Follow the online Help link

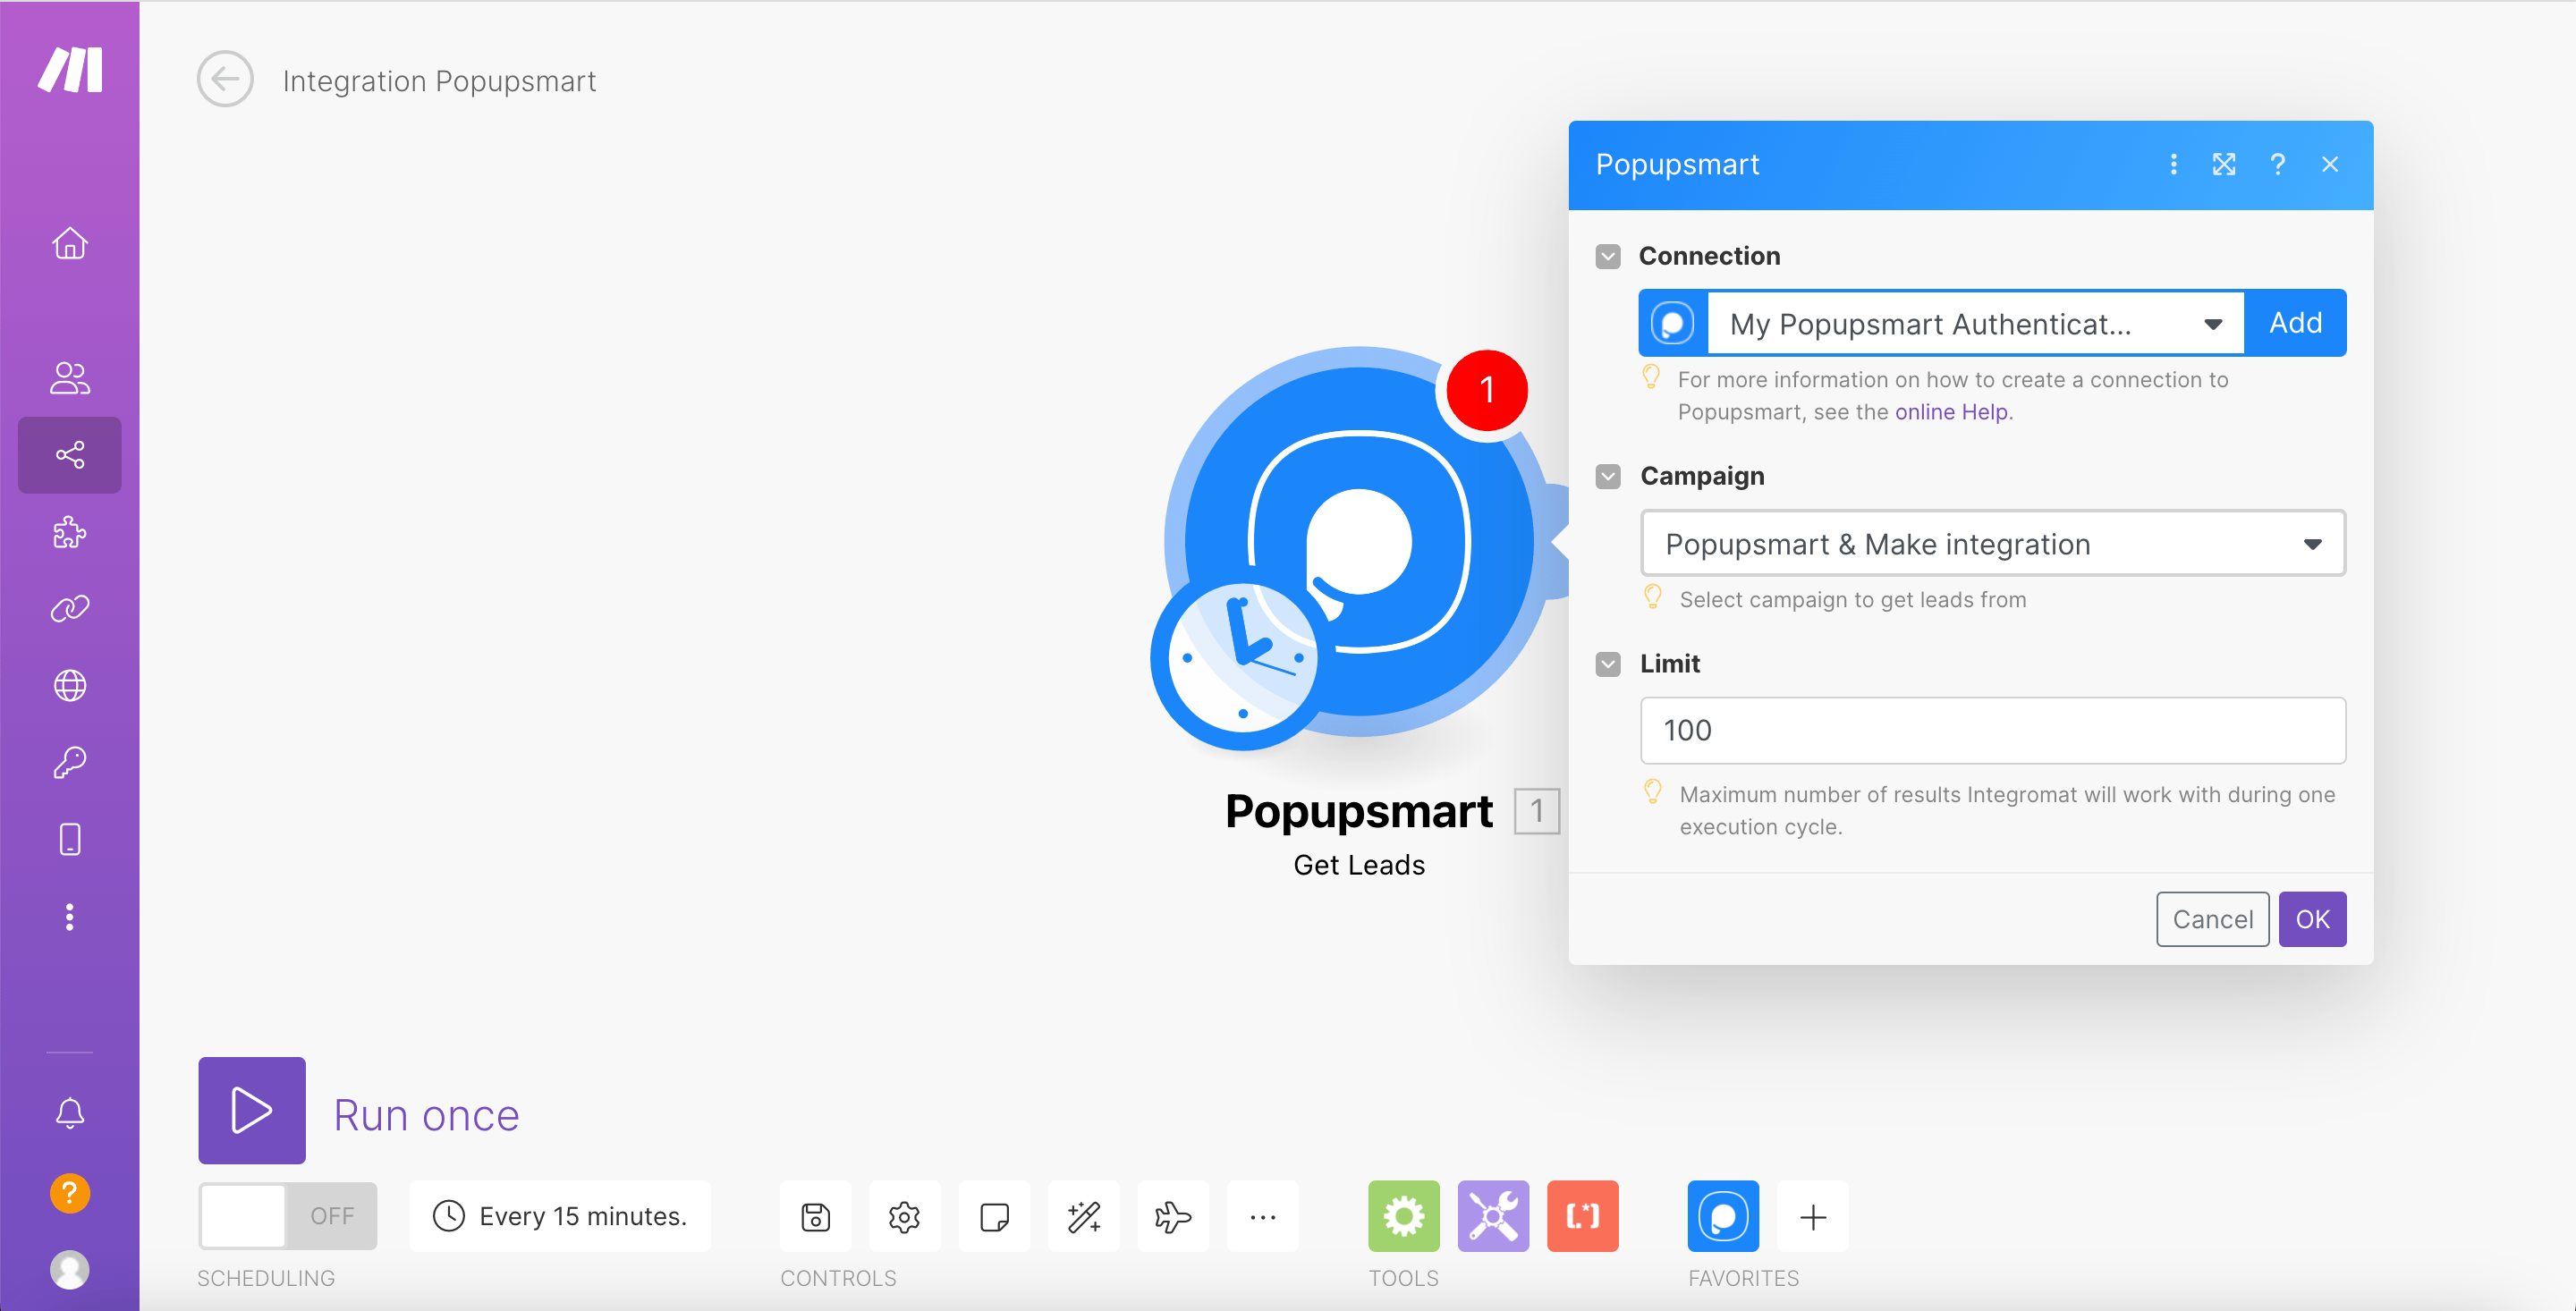click(x=1950, y=412)
